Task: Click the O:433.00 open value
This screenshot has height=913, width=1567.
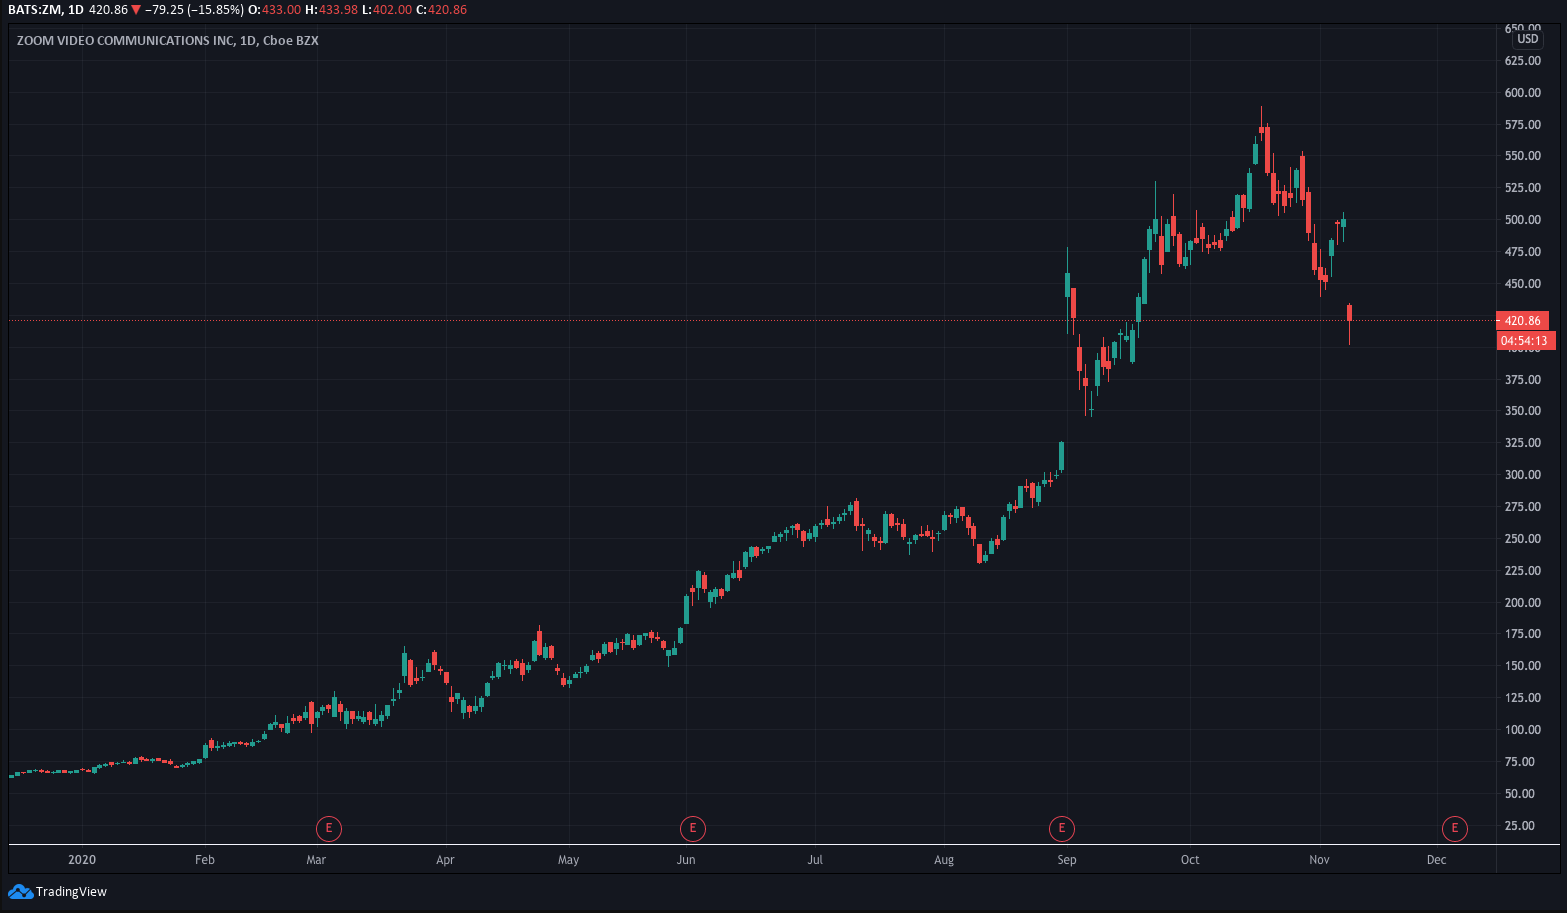Action: coord(274,10)
